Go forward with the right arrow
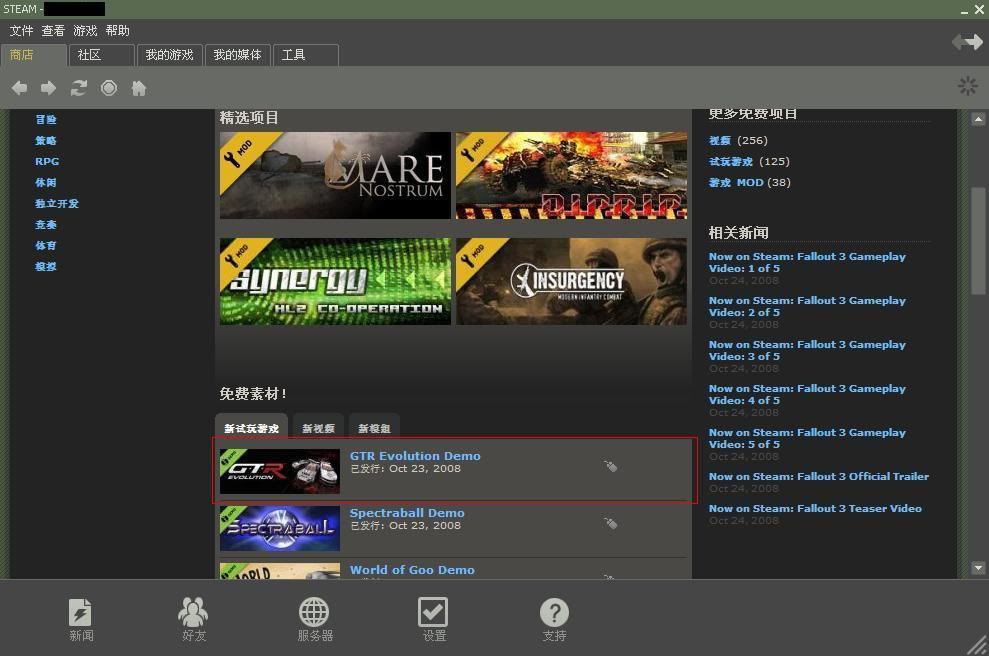This screenshot has height=656, width=989. point(49,88)
